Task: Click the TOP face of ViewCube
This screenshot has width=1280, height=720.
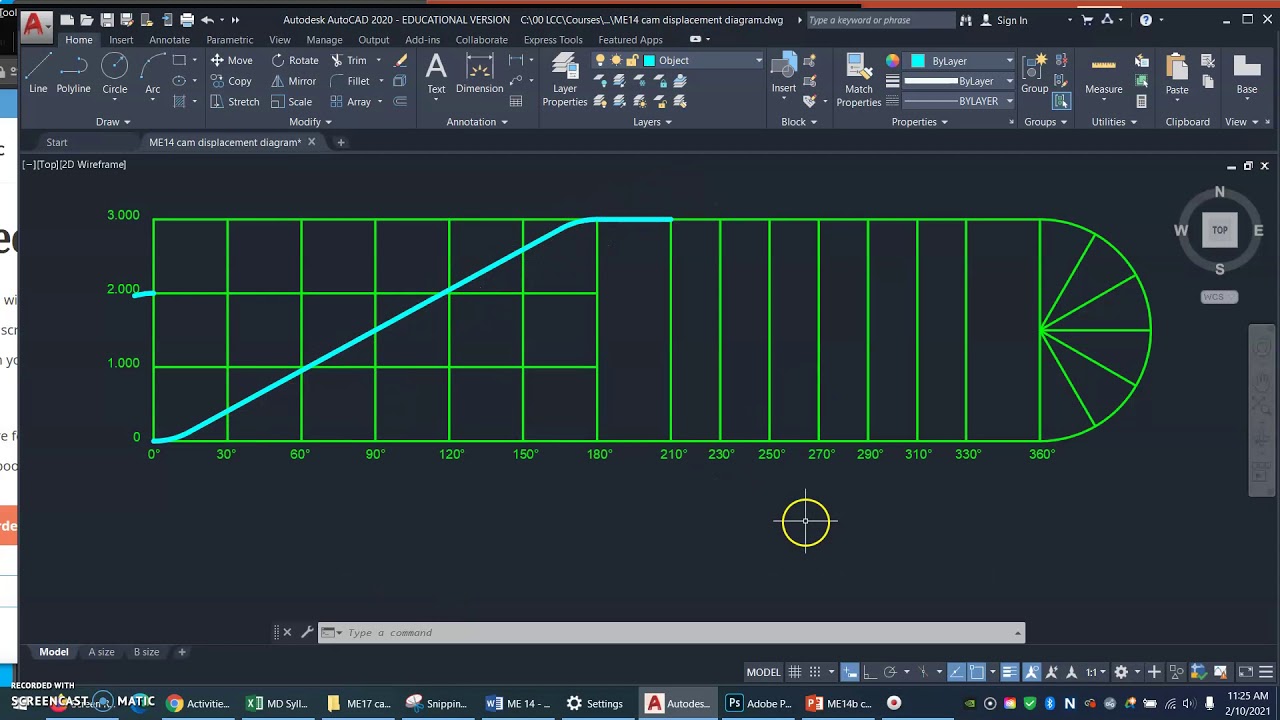Action: 1219,230
